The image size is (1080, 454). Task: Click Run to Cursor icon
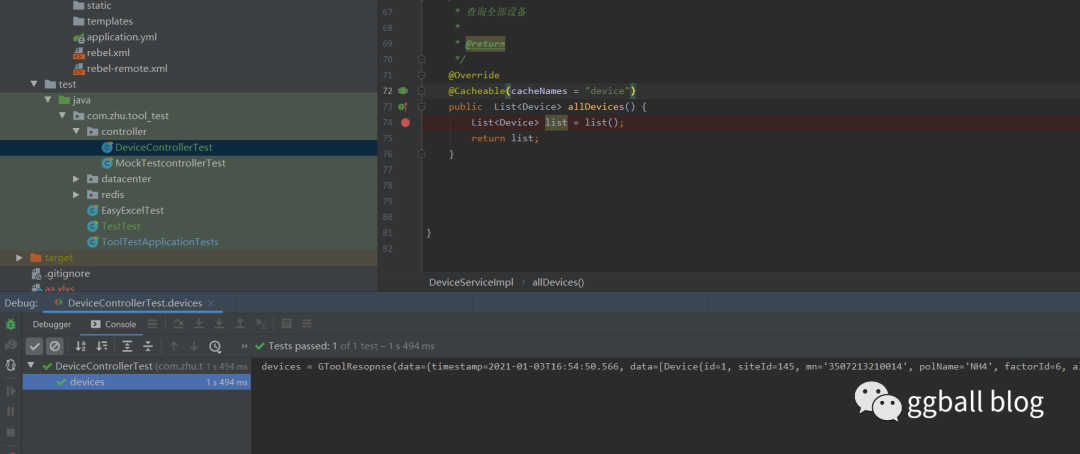(x=260, y=324)
